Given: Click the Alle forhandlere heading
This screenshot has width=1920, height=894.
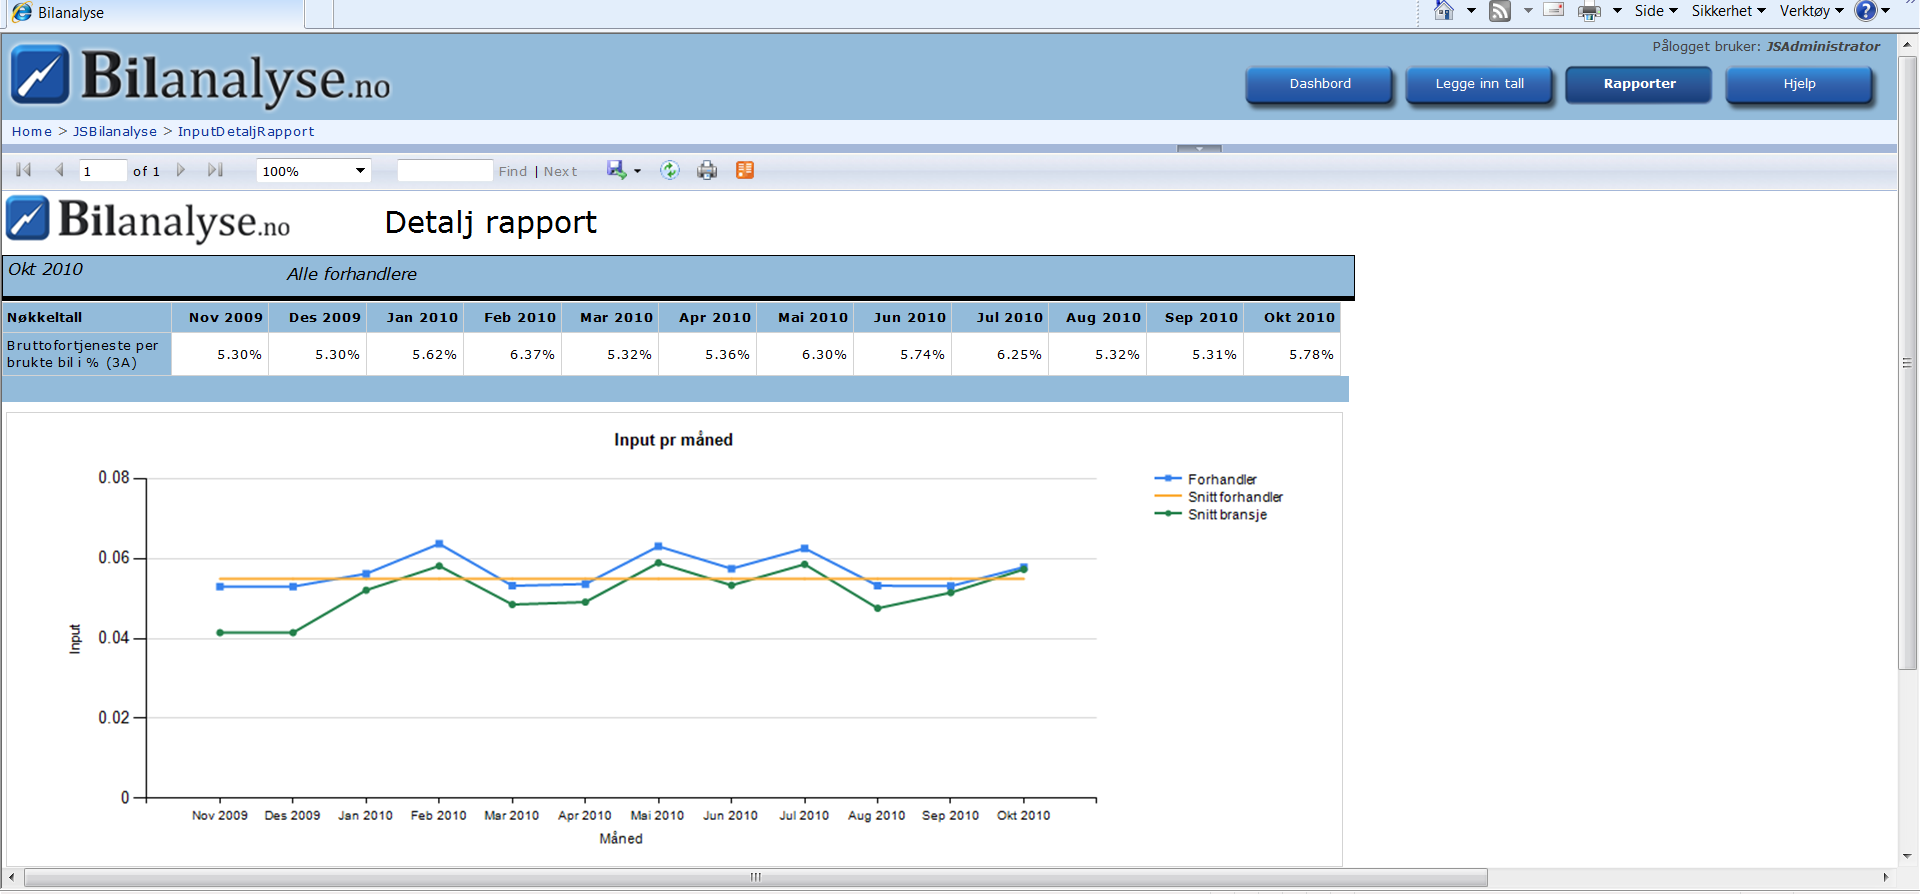Looking at the screenshot, I should click(x=352, y=274).
